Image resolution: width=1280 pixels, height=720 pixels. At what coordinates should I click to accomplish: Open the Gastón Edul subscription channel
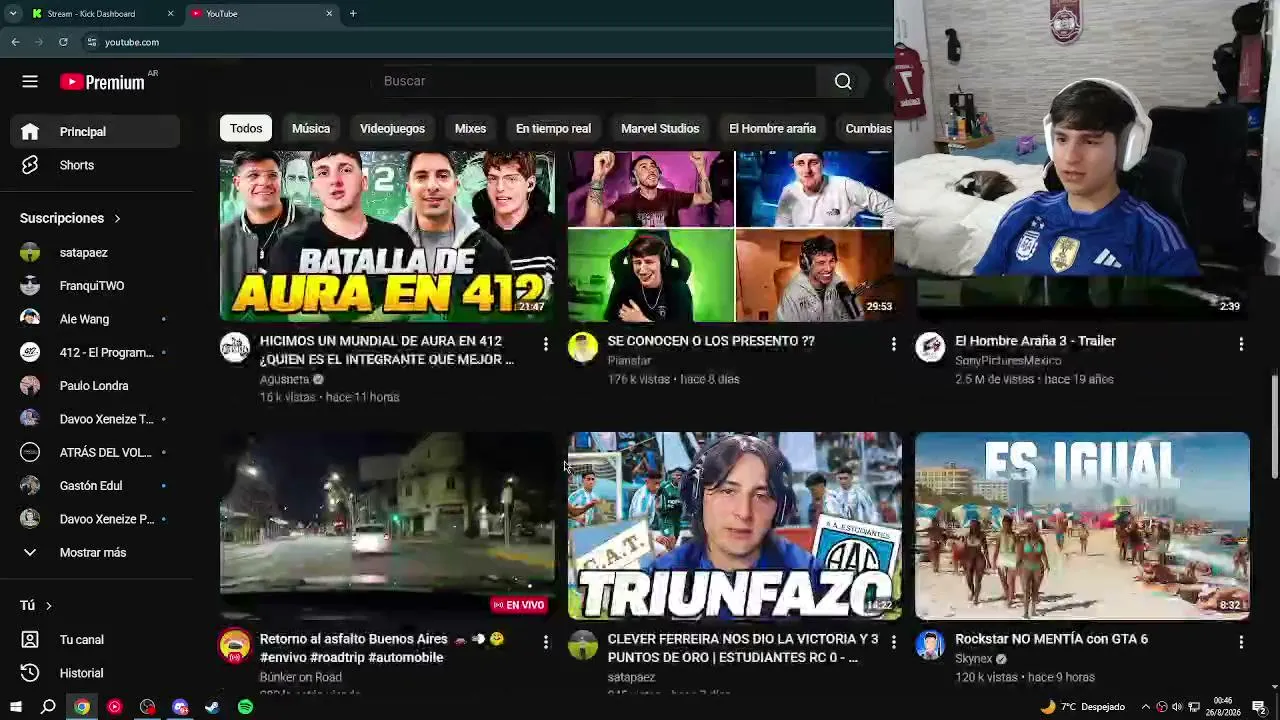point(96,486)
